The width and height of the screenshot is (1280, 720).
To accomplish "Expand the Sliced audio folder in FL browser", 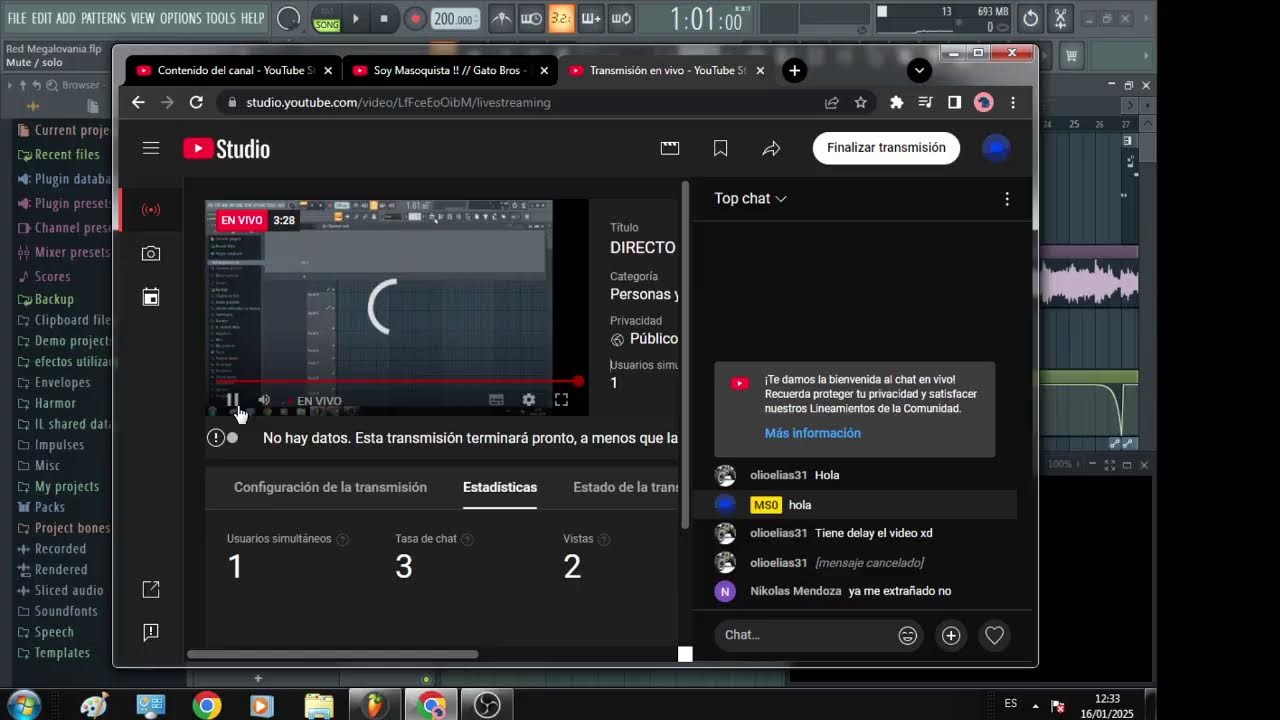I will 60,590.
